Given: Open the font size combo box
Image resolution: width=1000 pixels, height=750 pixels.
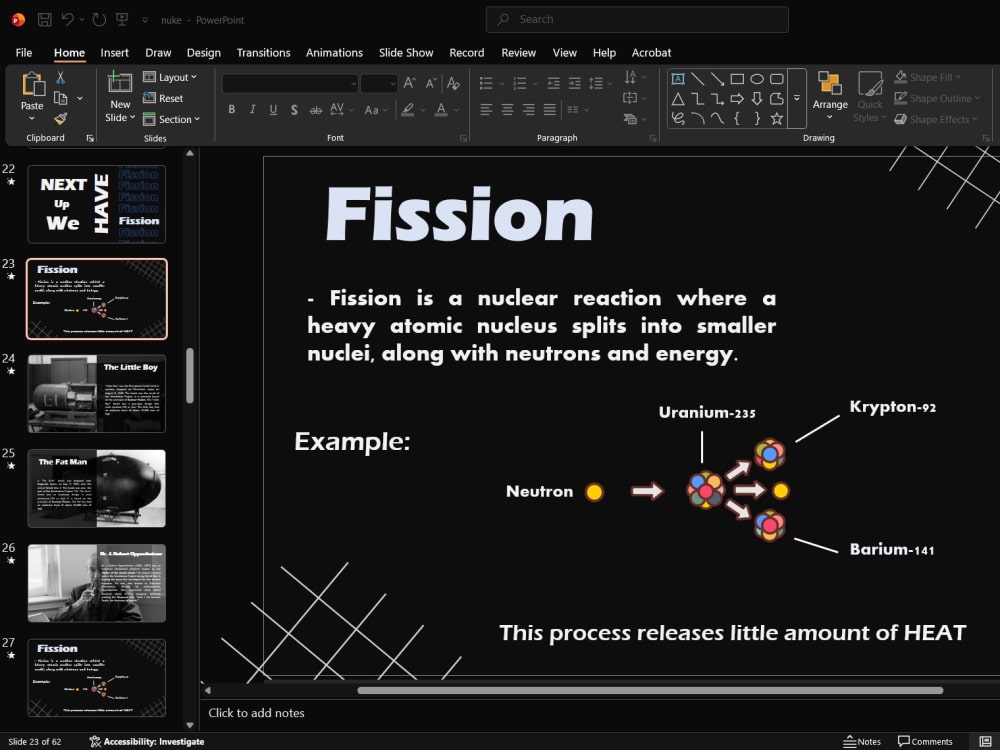Looking at the screenshot, I should click(x=379, y=84).
